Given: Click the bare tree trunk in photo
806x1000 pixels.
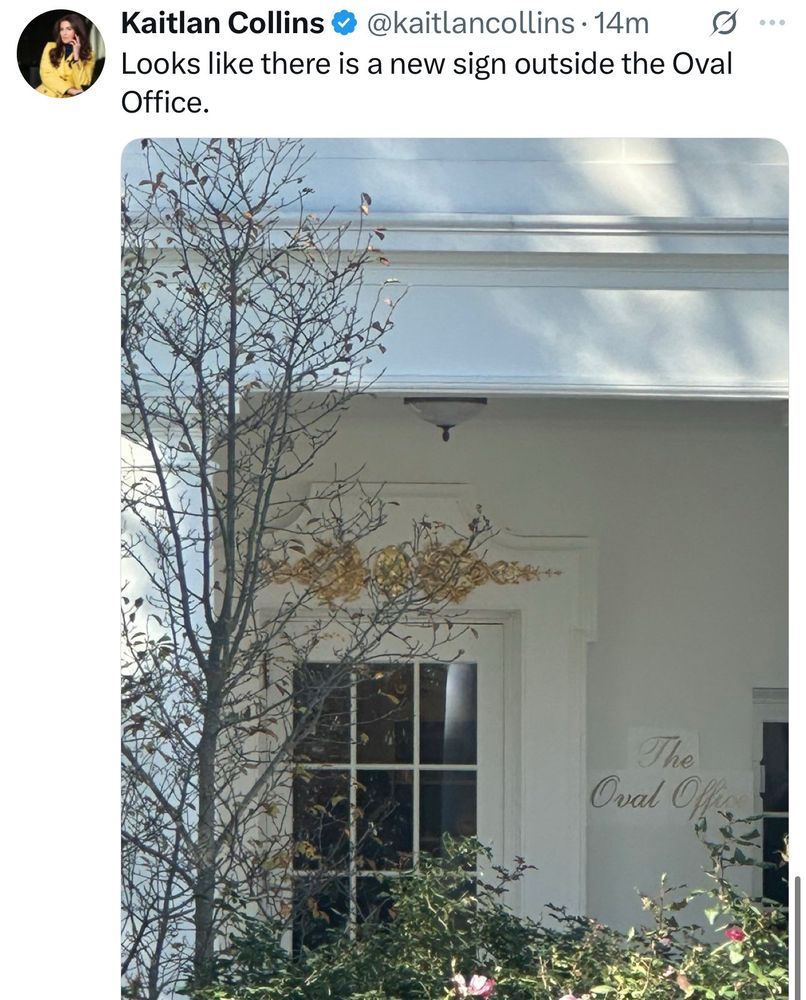Looking at the screenshot, I should click(205, 829).
